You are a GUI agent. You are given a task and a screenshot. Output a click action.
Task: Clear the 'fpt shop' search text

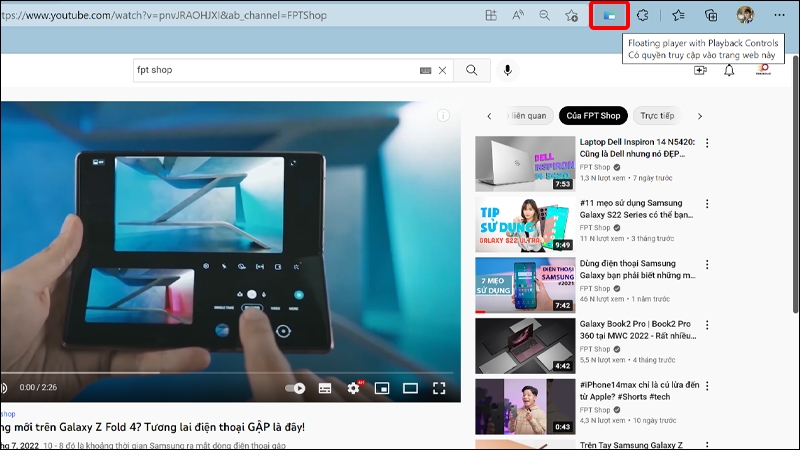442,70
